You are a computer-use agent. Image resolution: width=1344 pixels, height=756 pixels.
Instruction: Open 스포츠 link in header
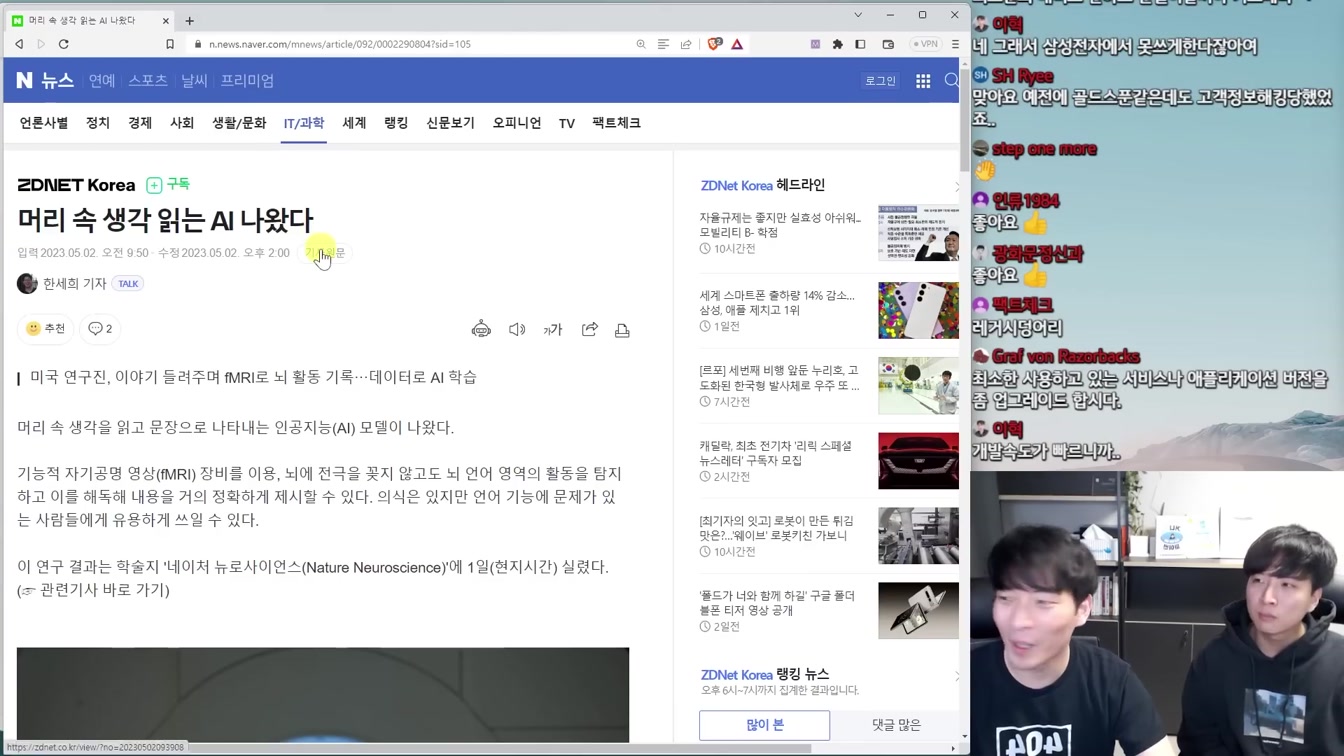[148, 81]
